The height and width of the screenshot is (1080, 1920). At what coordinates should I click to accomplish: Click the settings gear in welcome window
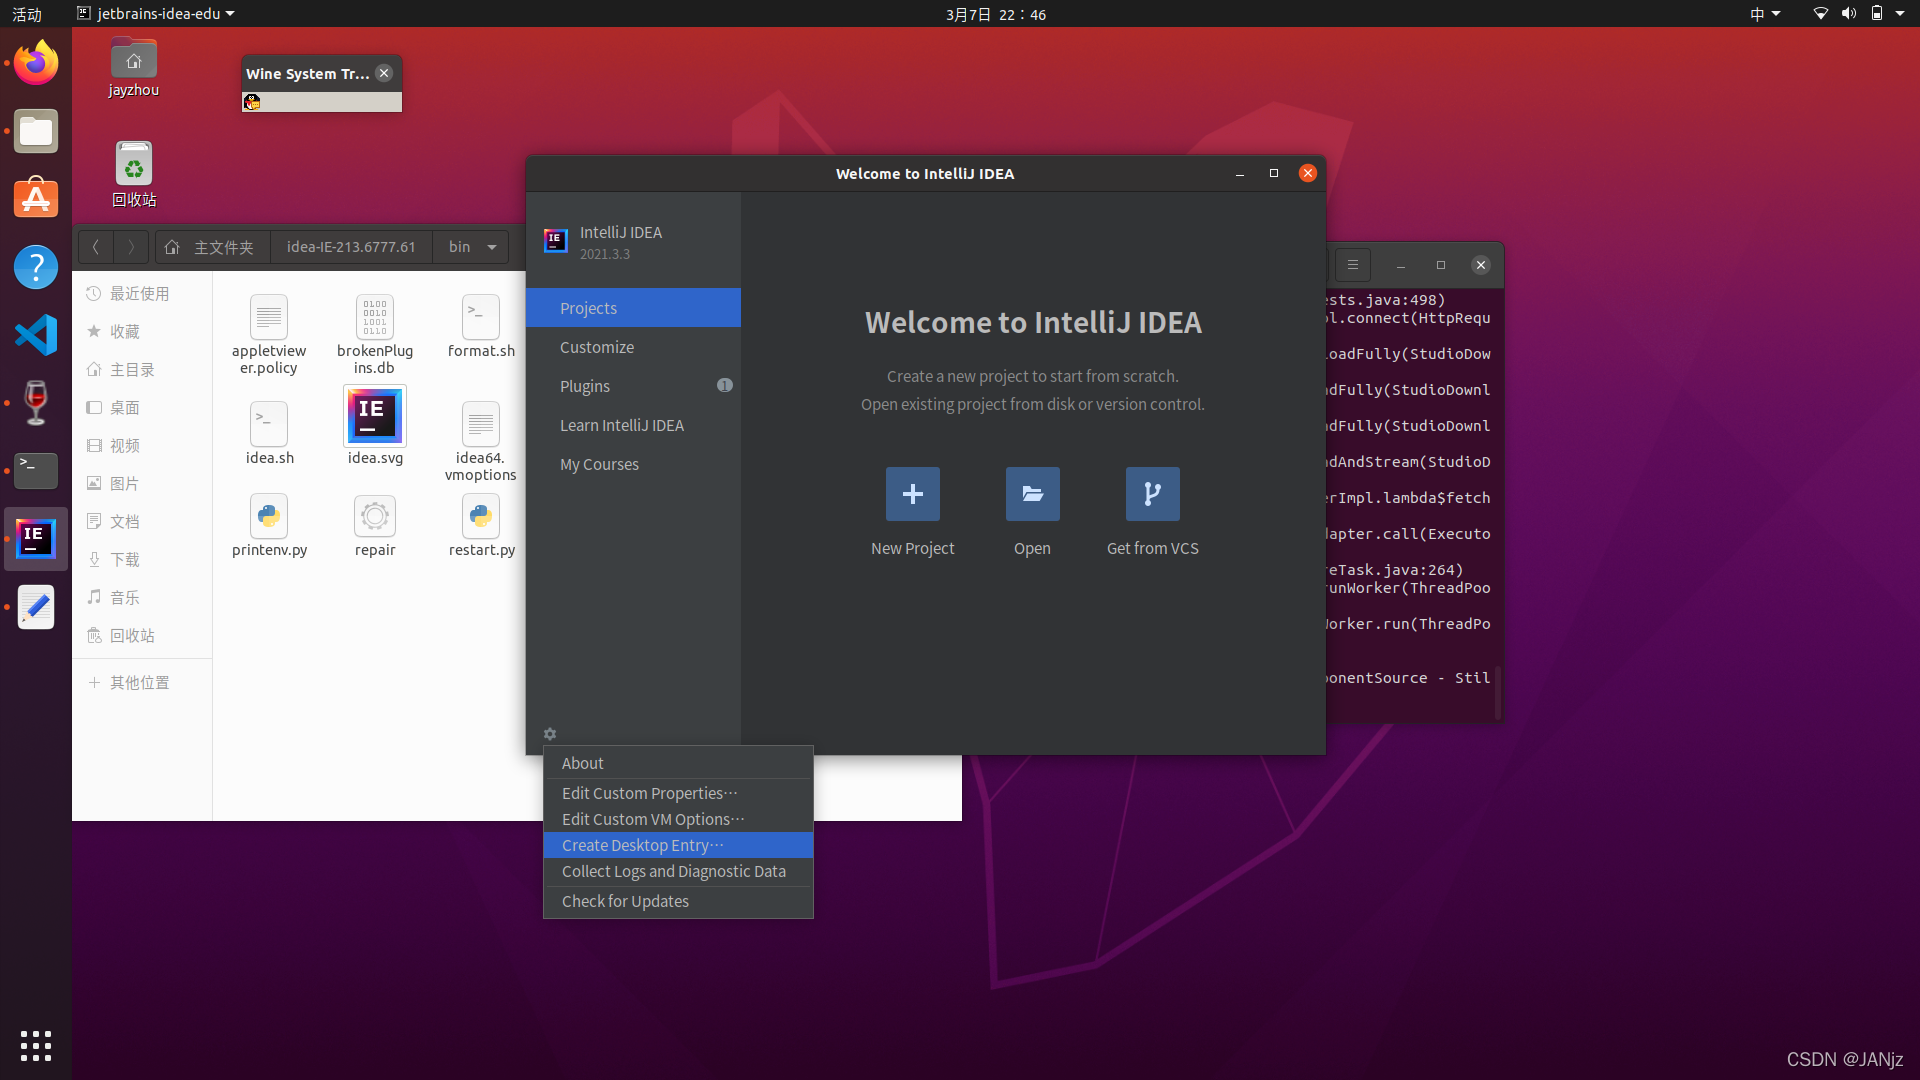[x=550, y=734]
